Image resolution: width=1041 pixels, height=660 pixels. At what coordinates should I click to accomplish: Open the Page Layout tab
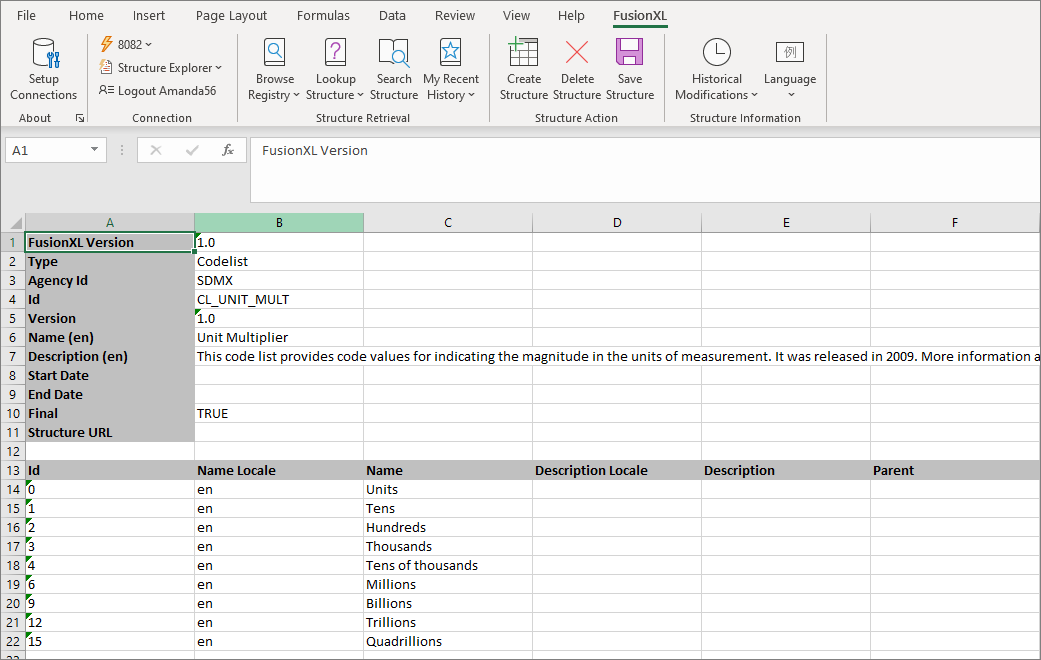click(x=231, y=16)
